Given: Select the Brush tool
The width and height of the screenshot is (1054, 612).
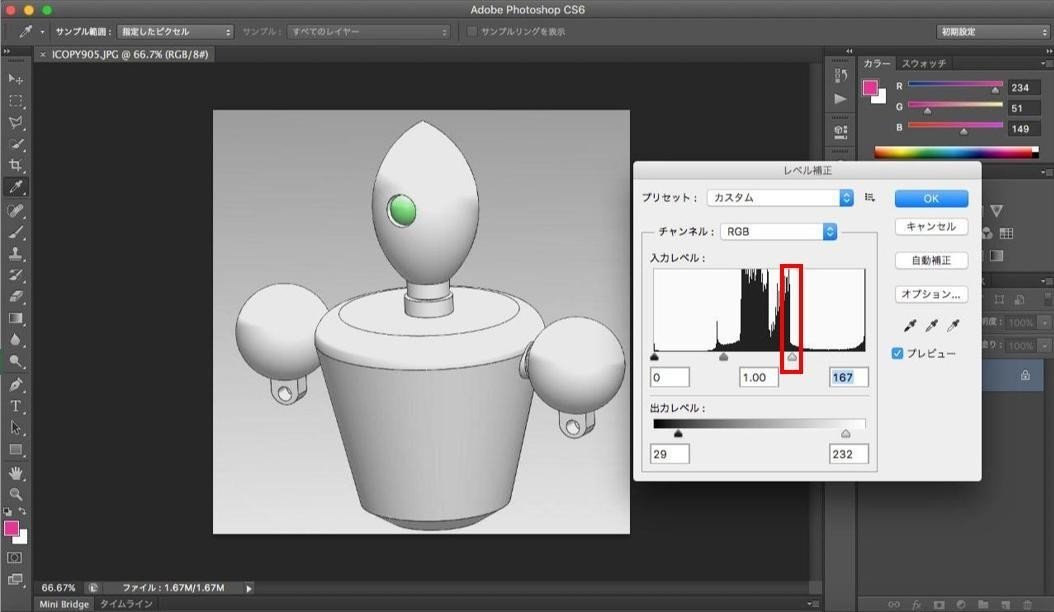Looking at the screenshot, I should pos(14,232).
